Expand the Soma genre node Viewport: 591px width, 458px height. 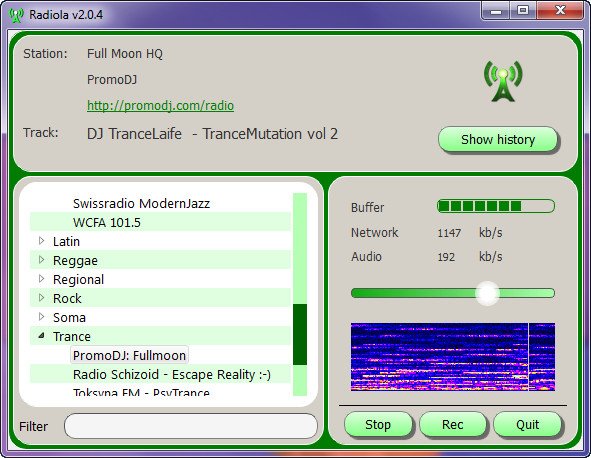[41, 317]
